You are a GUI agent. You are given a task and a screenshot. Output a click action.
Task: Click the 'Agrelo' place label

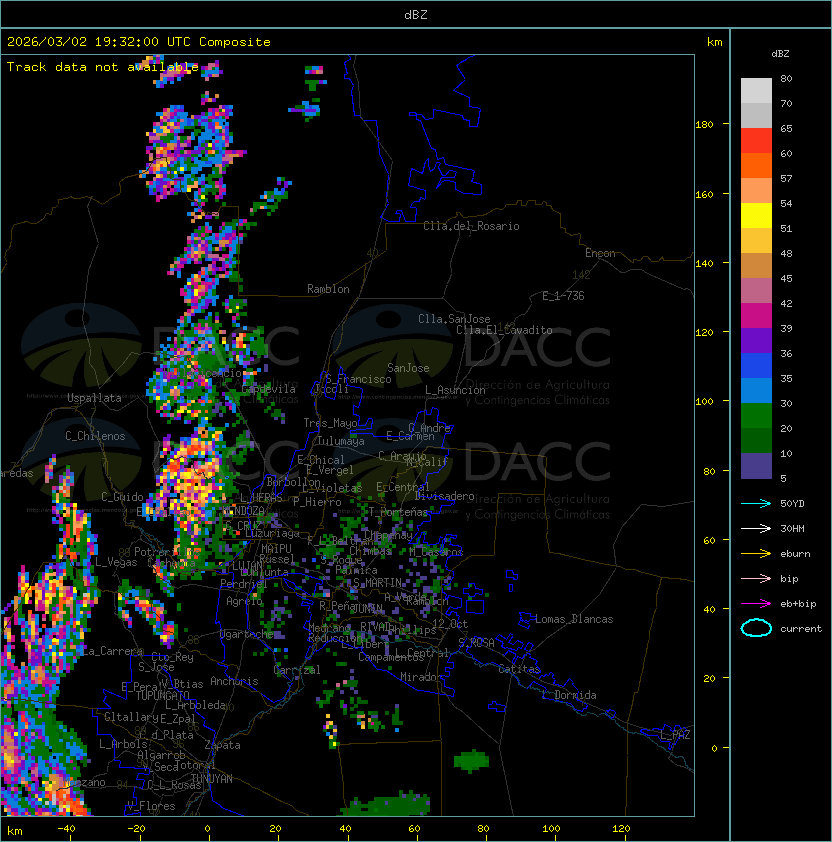[244, 601]
